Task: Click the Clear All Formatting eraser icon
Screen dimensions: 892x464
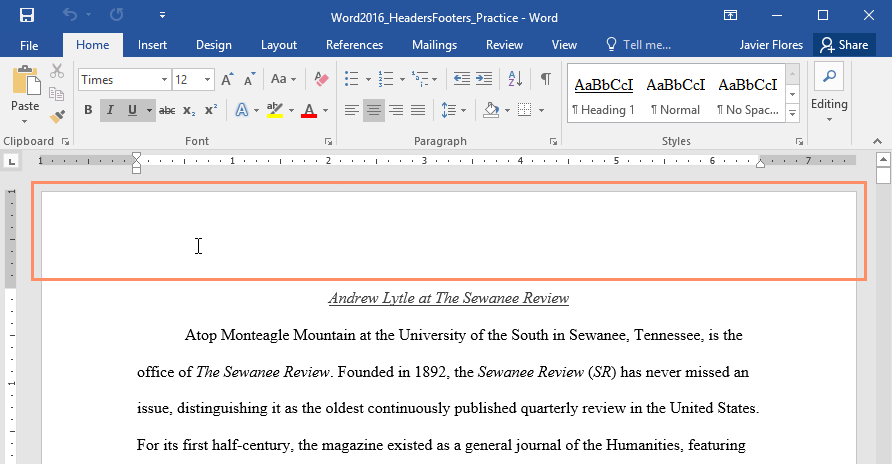Action: [x=321, y=79]
